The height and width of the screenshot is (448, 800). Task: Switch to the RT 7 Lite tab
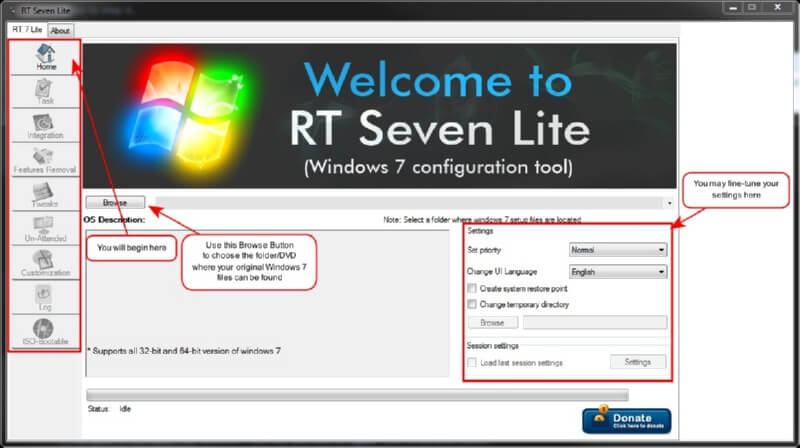27,30
